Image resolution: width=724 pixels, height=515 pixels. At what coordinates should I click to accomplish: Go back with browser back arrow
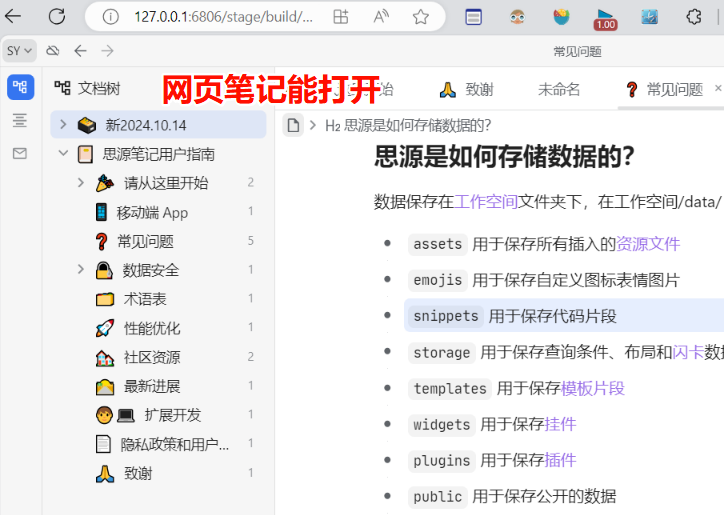[13, 16]
